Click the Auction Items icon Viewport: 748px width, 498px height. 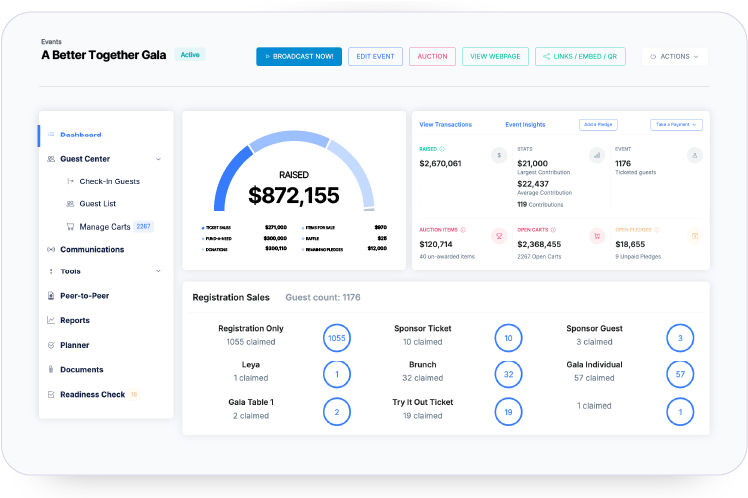click(498, 236)
